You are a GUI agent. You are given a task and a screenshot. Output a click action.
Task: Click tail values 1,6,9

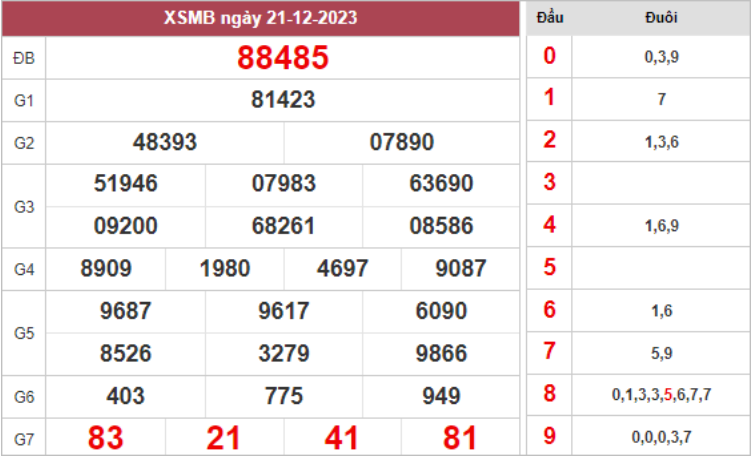click(x=661, y=226)
